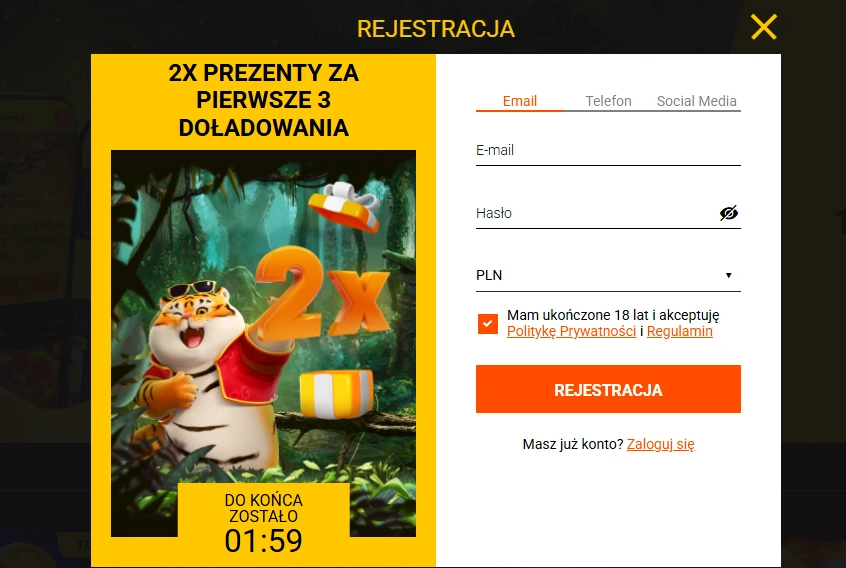This screenshot has width=846, height=568.
Task: Click the orange REJESTRACJA button
Action: [608, 389]
